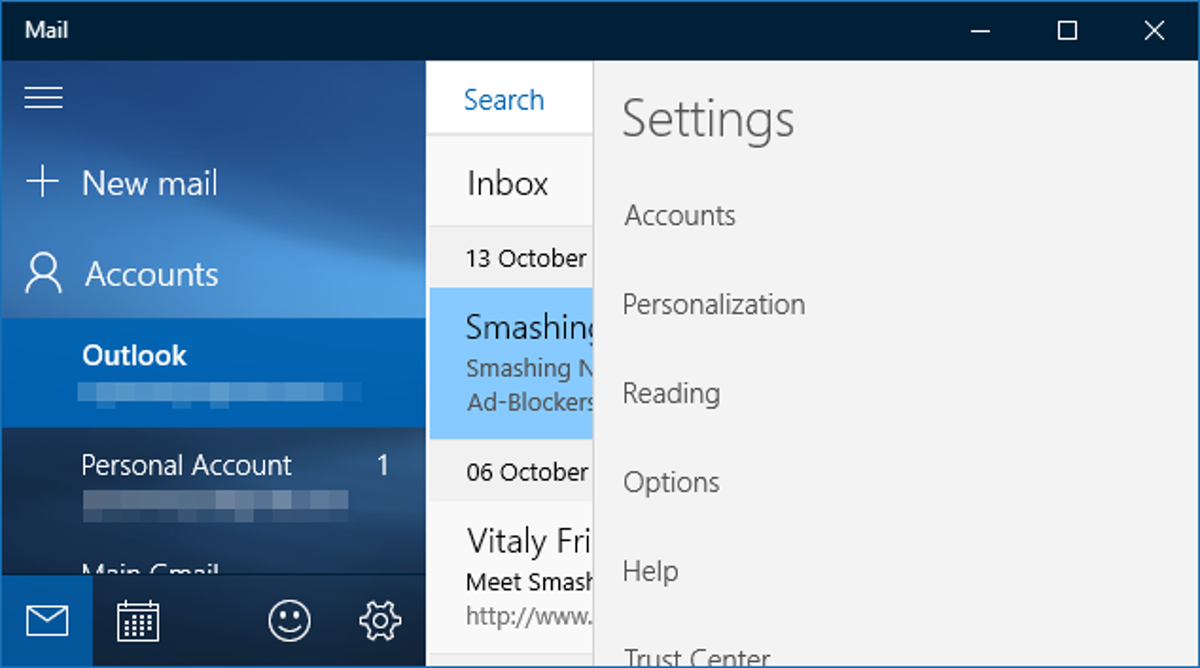Screen dimensions: 1200x668
Task: Select the Inbox folder
Action: tap(507, 182)
